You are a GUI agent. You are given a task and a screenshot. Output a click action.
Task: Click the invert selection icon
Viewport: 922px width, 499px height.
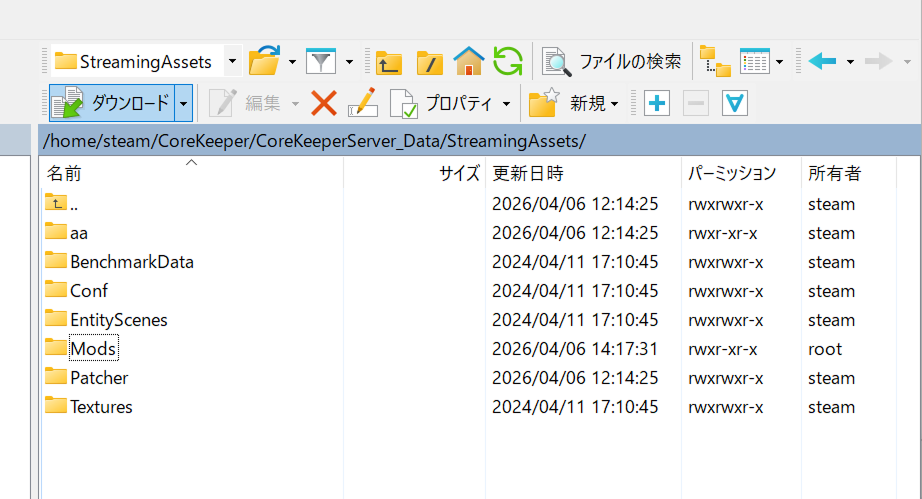pyautogui.click(x=735, y=103)
